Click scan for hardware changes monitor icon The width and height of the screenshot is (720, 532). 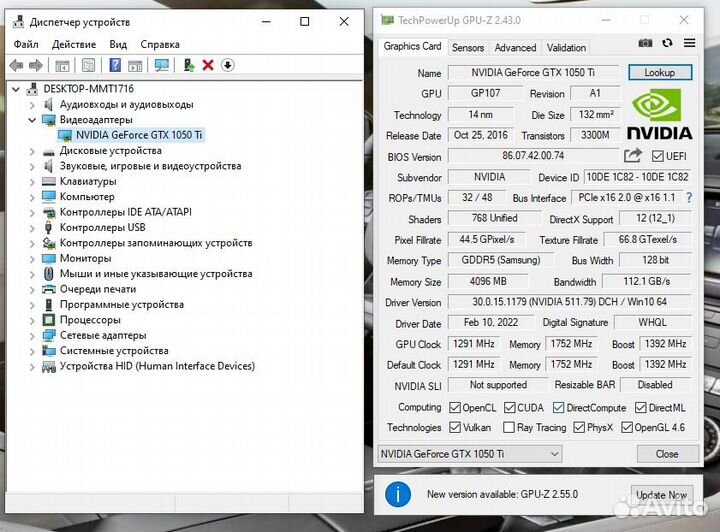[160, 65]
